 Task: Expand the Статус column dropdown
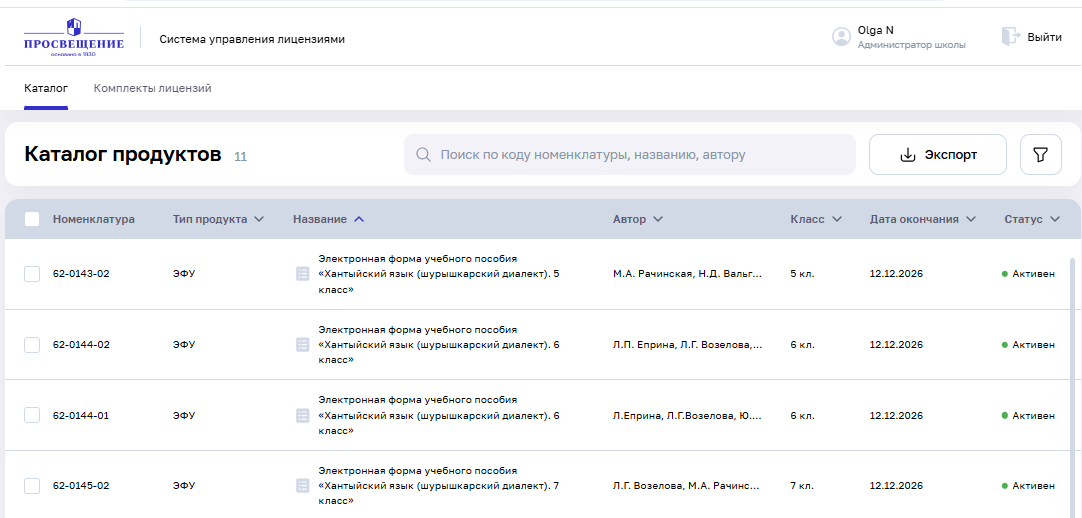[x=1055, y=219]
